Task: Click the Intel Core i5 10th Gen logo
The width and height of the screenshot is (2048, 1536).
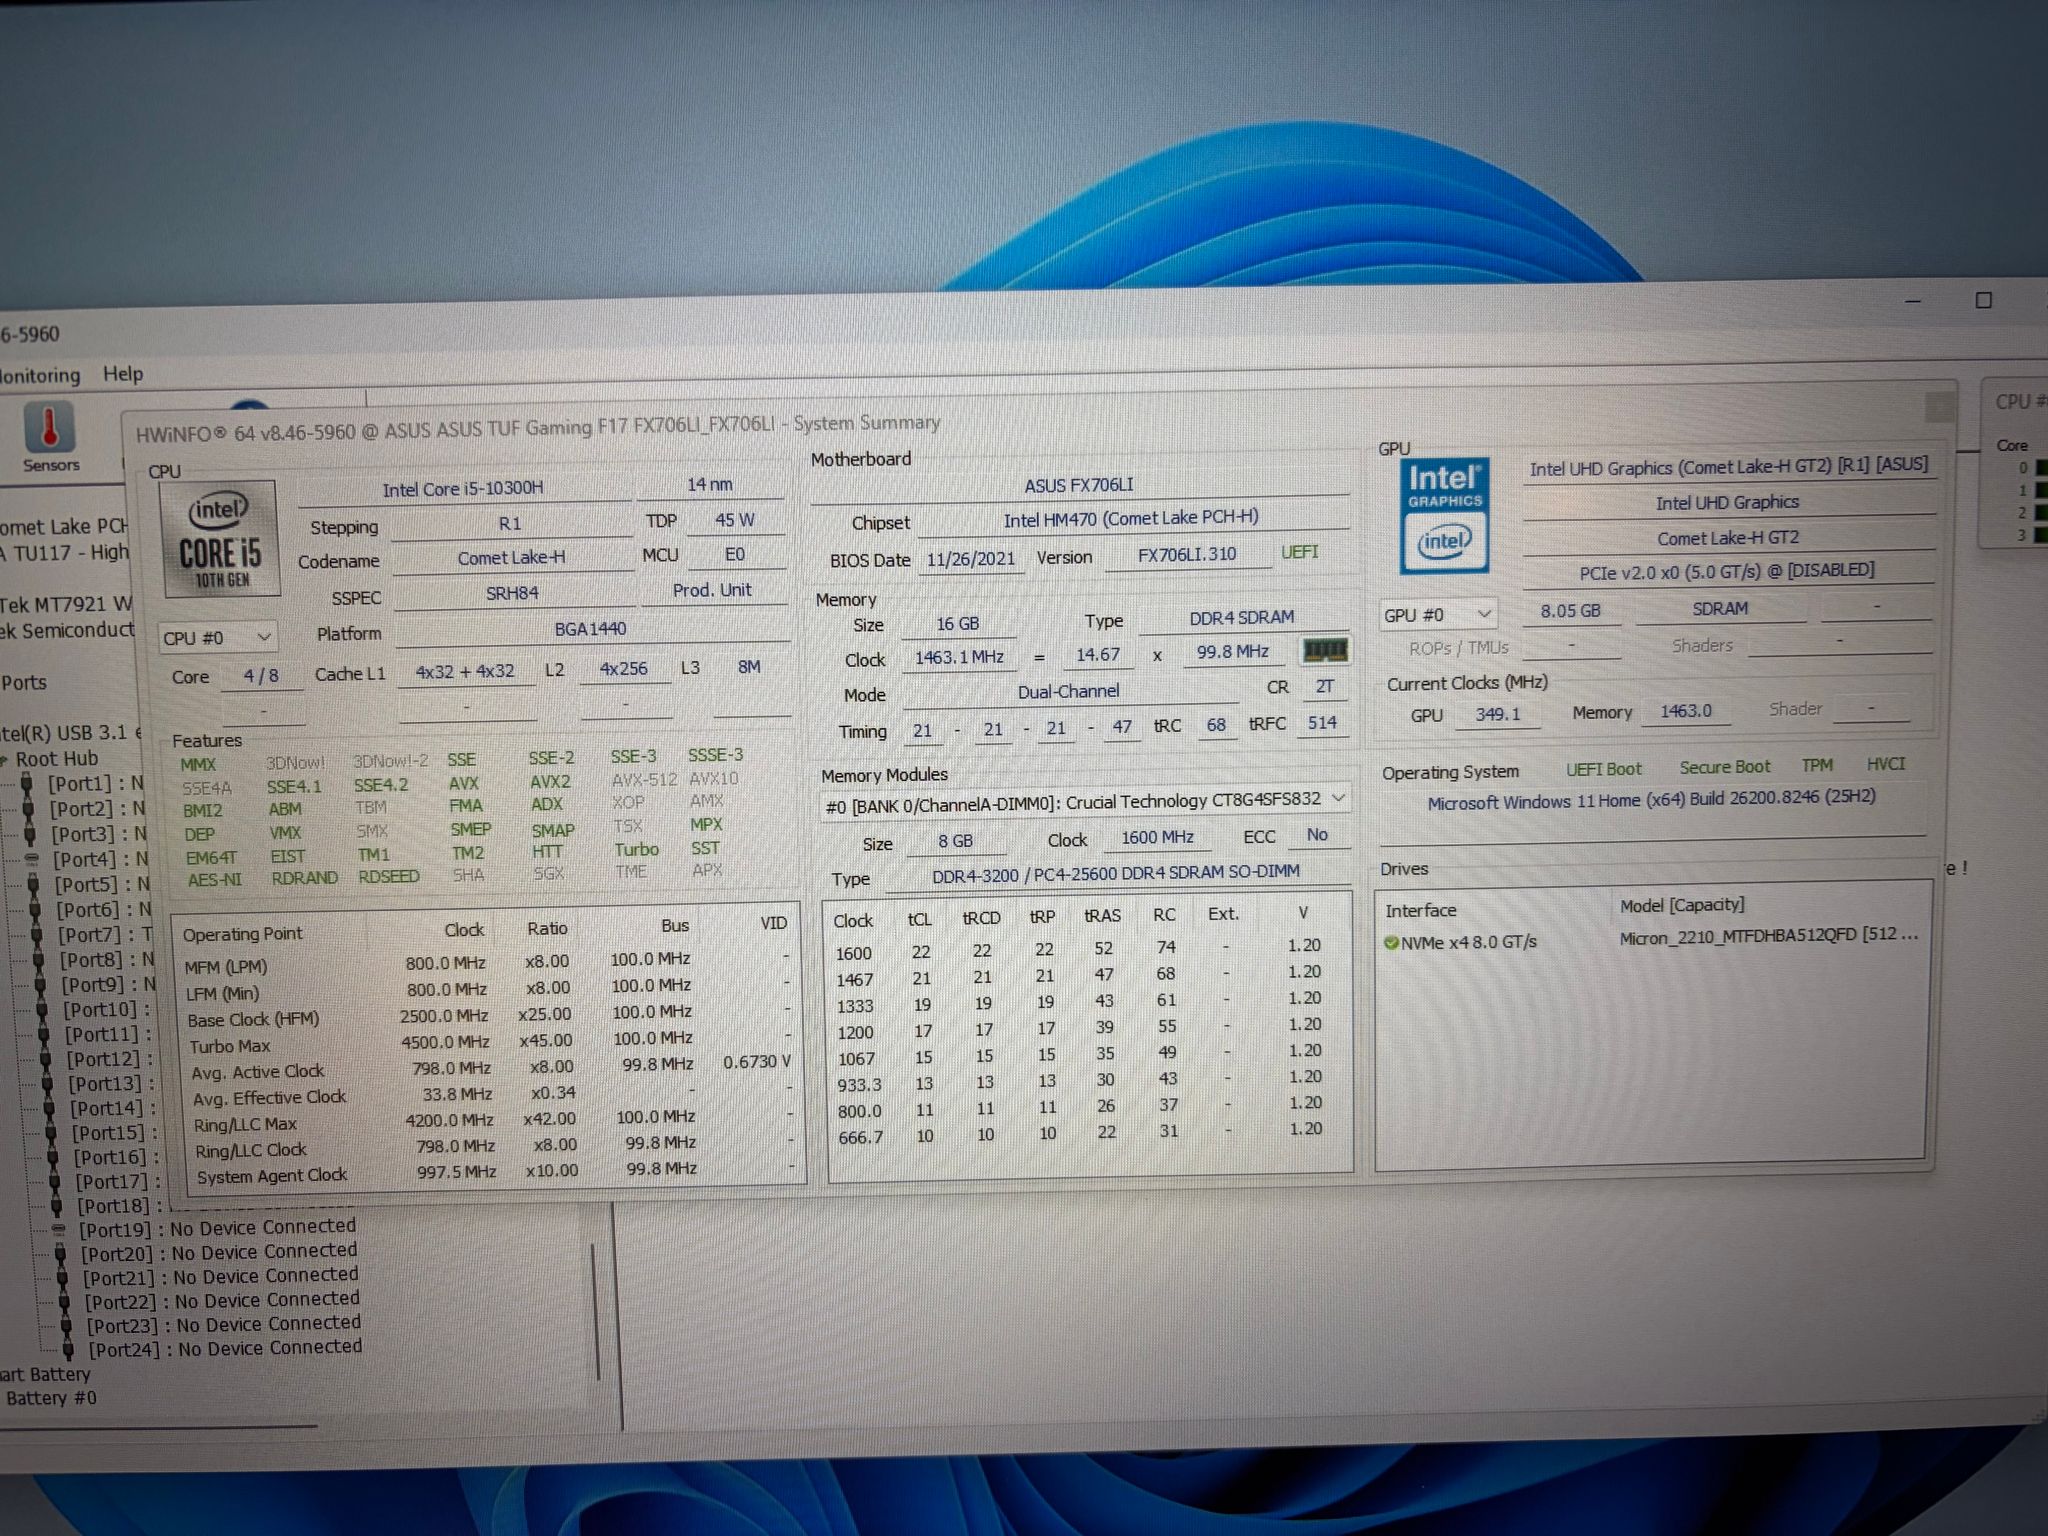Action: [221, 539]
